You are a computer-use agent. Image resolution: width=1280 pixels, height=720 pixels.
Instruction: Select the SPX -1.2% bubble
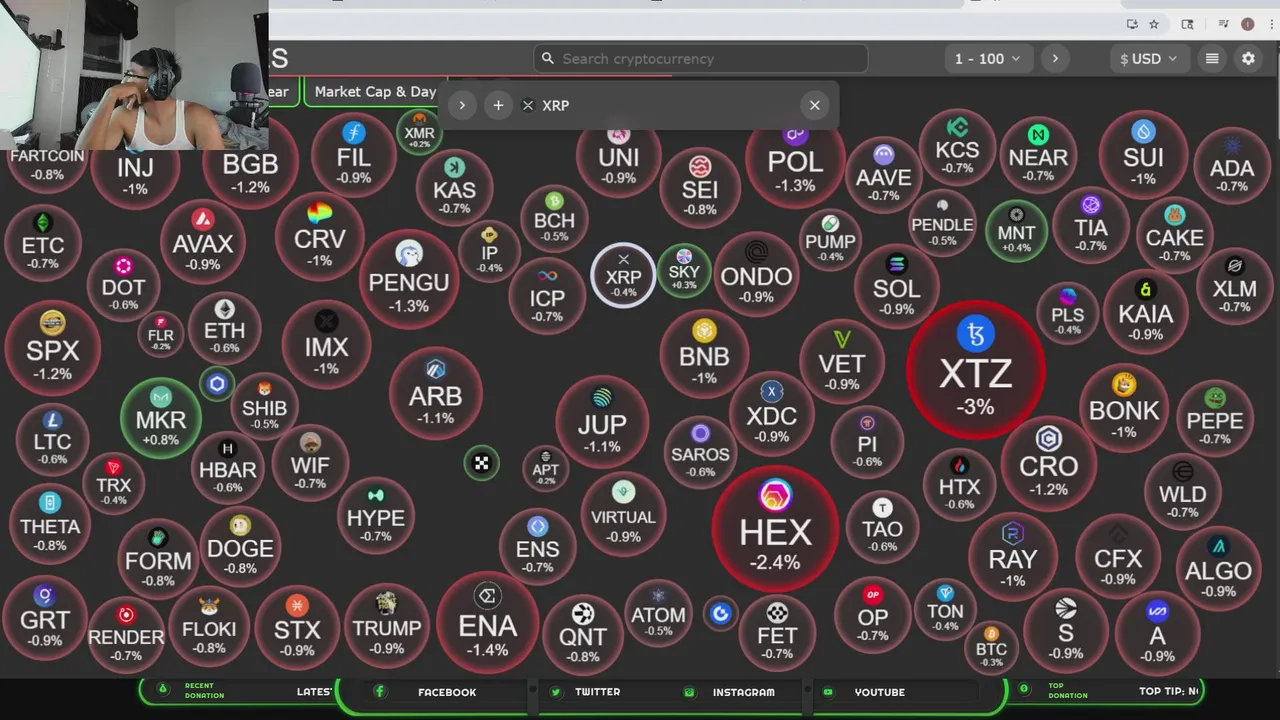[x=52, y=348]
